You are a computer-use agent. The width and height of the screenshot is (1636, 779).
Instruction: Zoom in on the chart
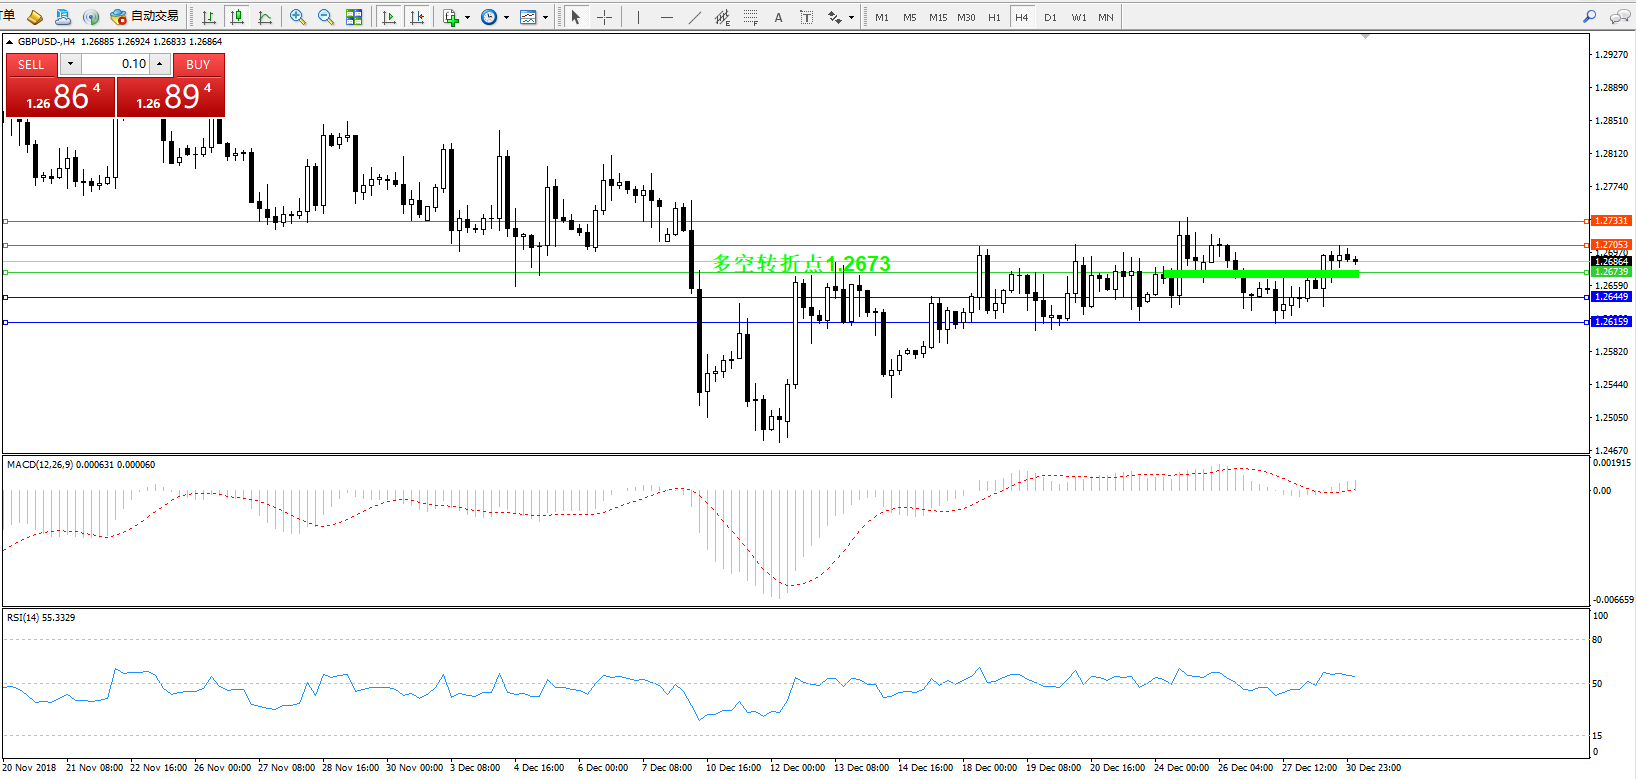click(298, 17)
